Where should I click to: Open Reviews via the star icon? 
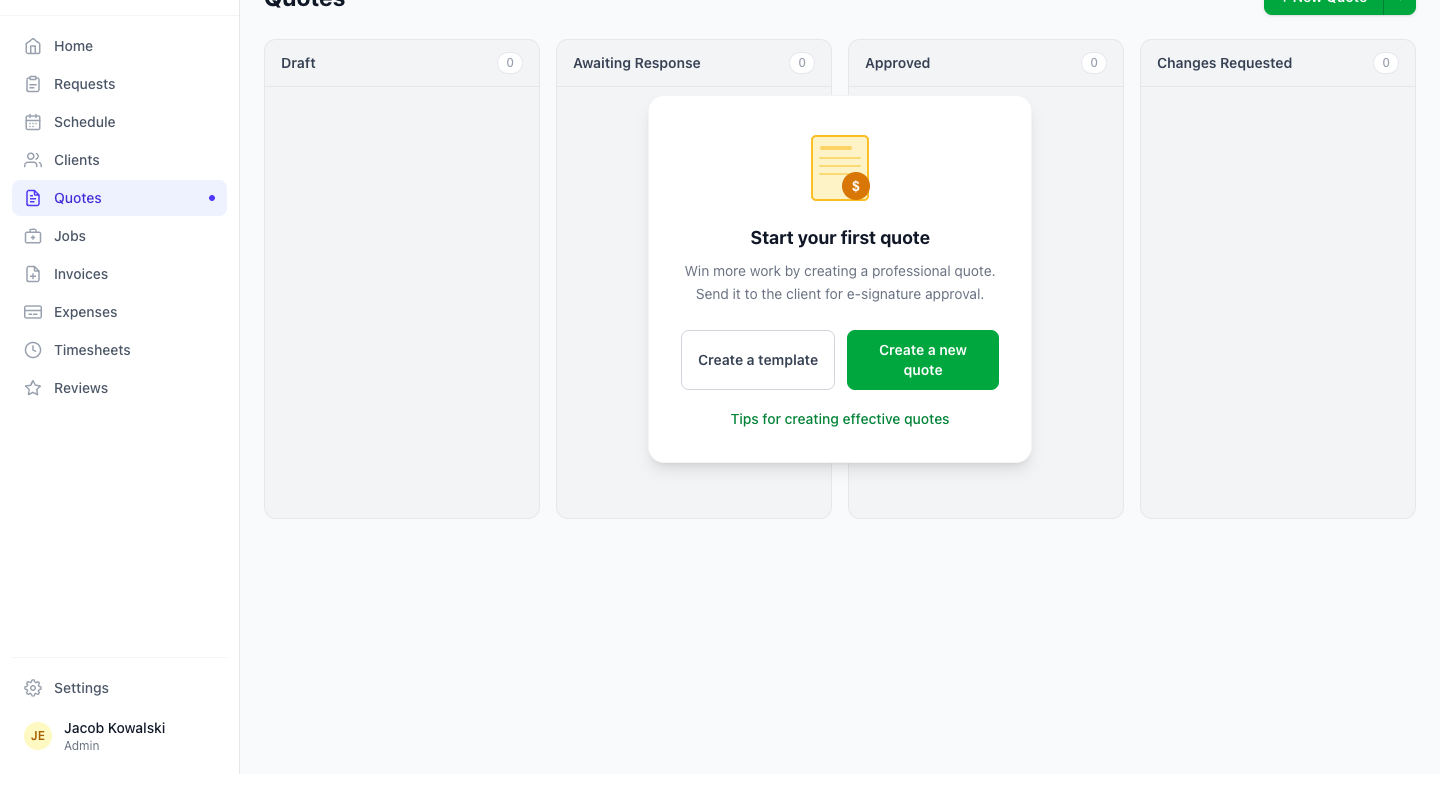point(33,388)
